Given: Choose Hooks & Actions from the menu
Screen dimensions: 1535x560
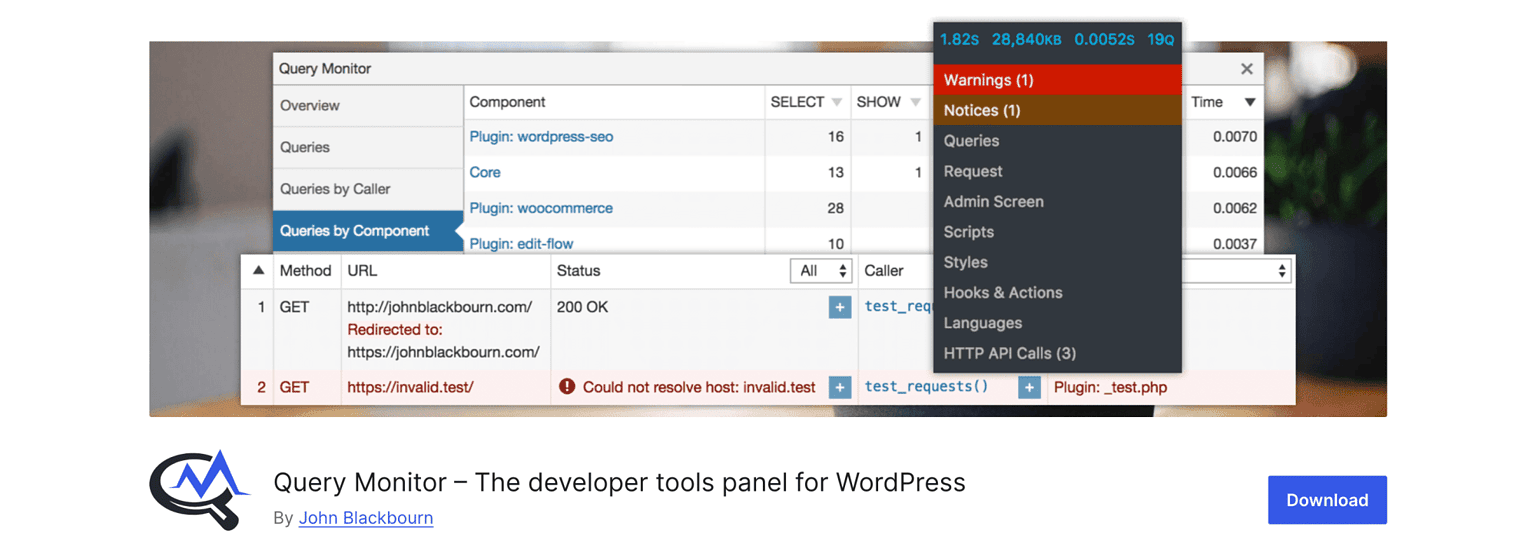Looking at the screenshot, I should [1002, 293].
